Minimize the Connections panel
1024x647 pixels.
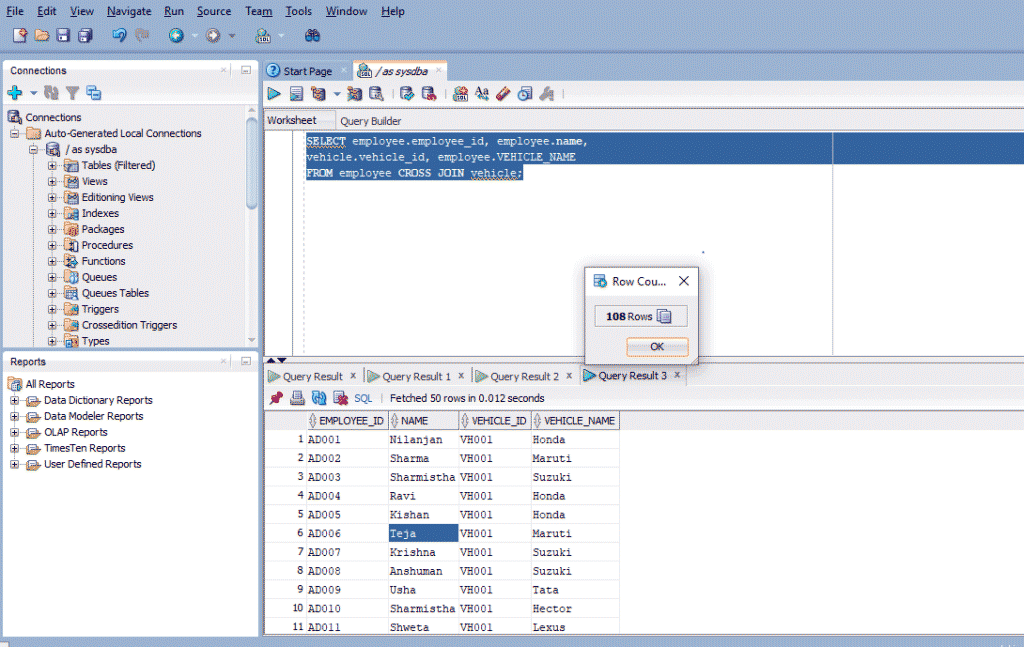(x=246, y=70)
